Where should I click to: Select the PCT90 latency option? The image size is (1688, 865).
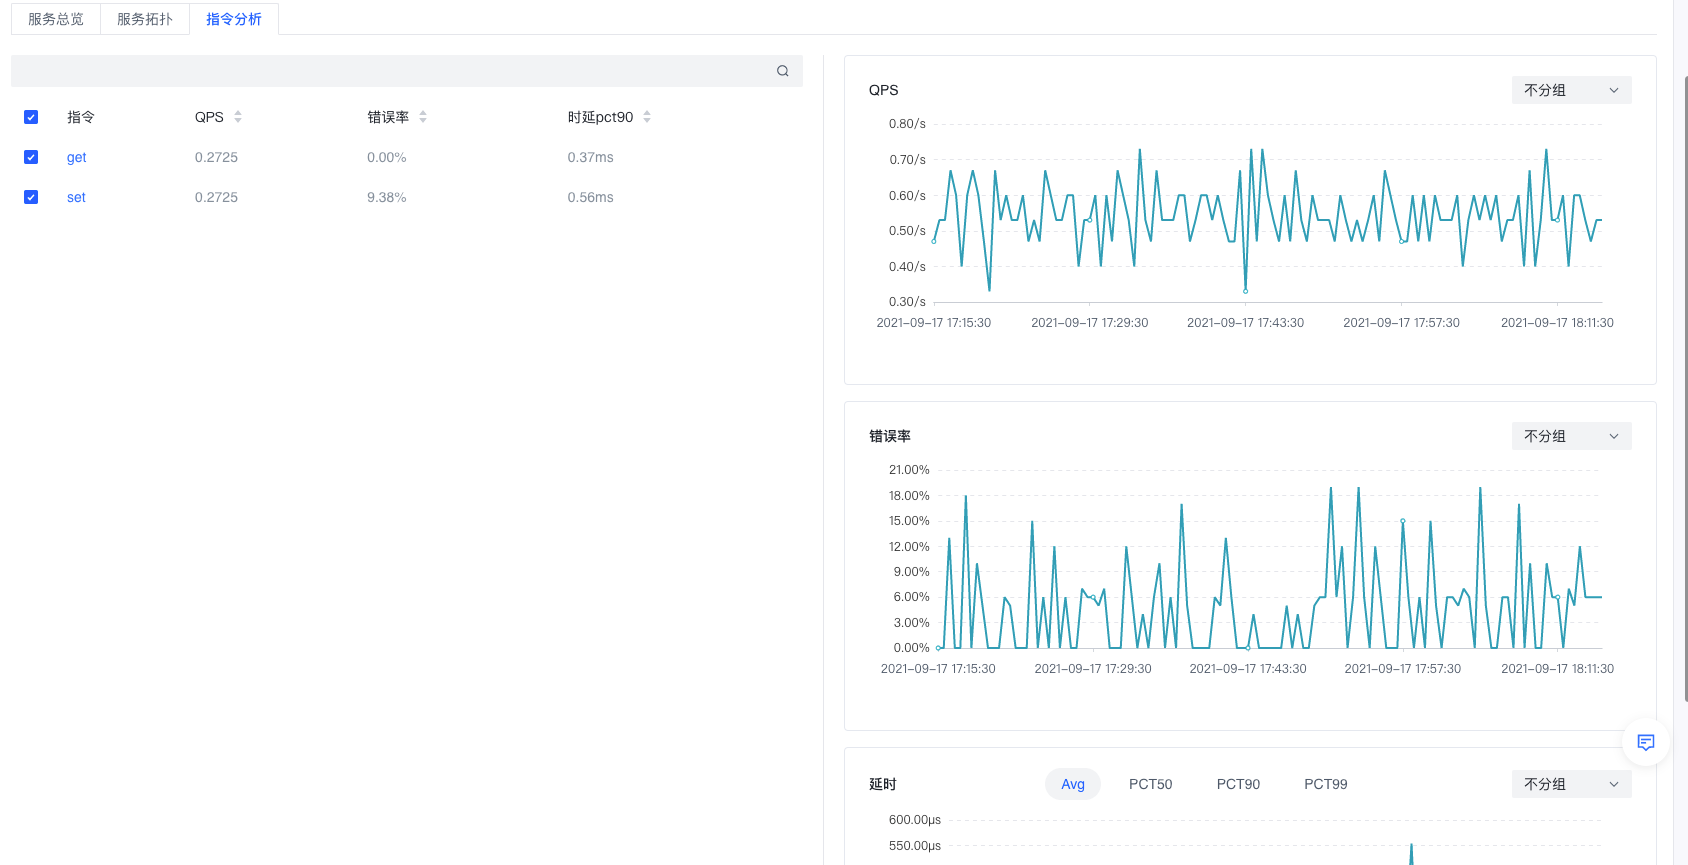click(x=1238, y=784)
